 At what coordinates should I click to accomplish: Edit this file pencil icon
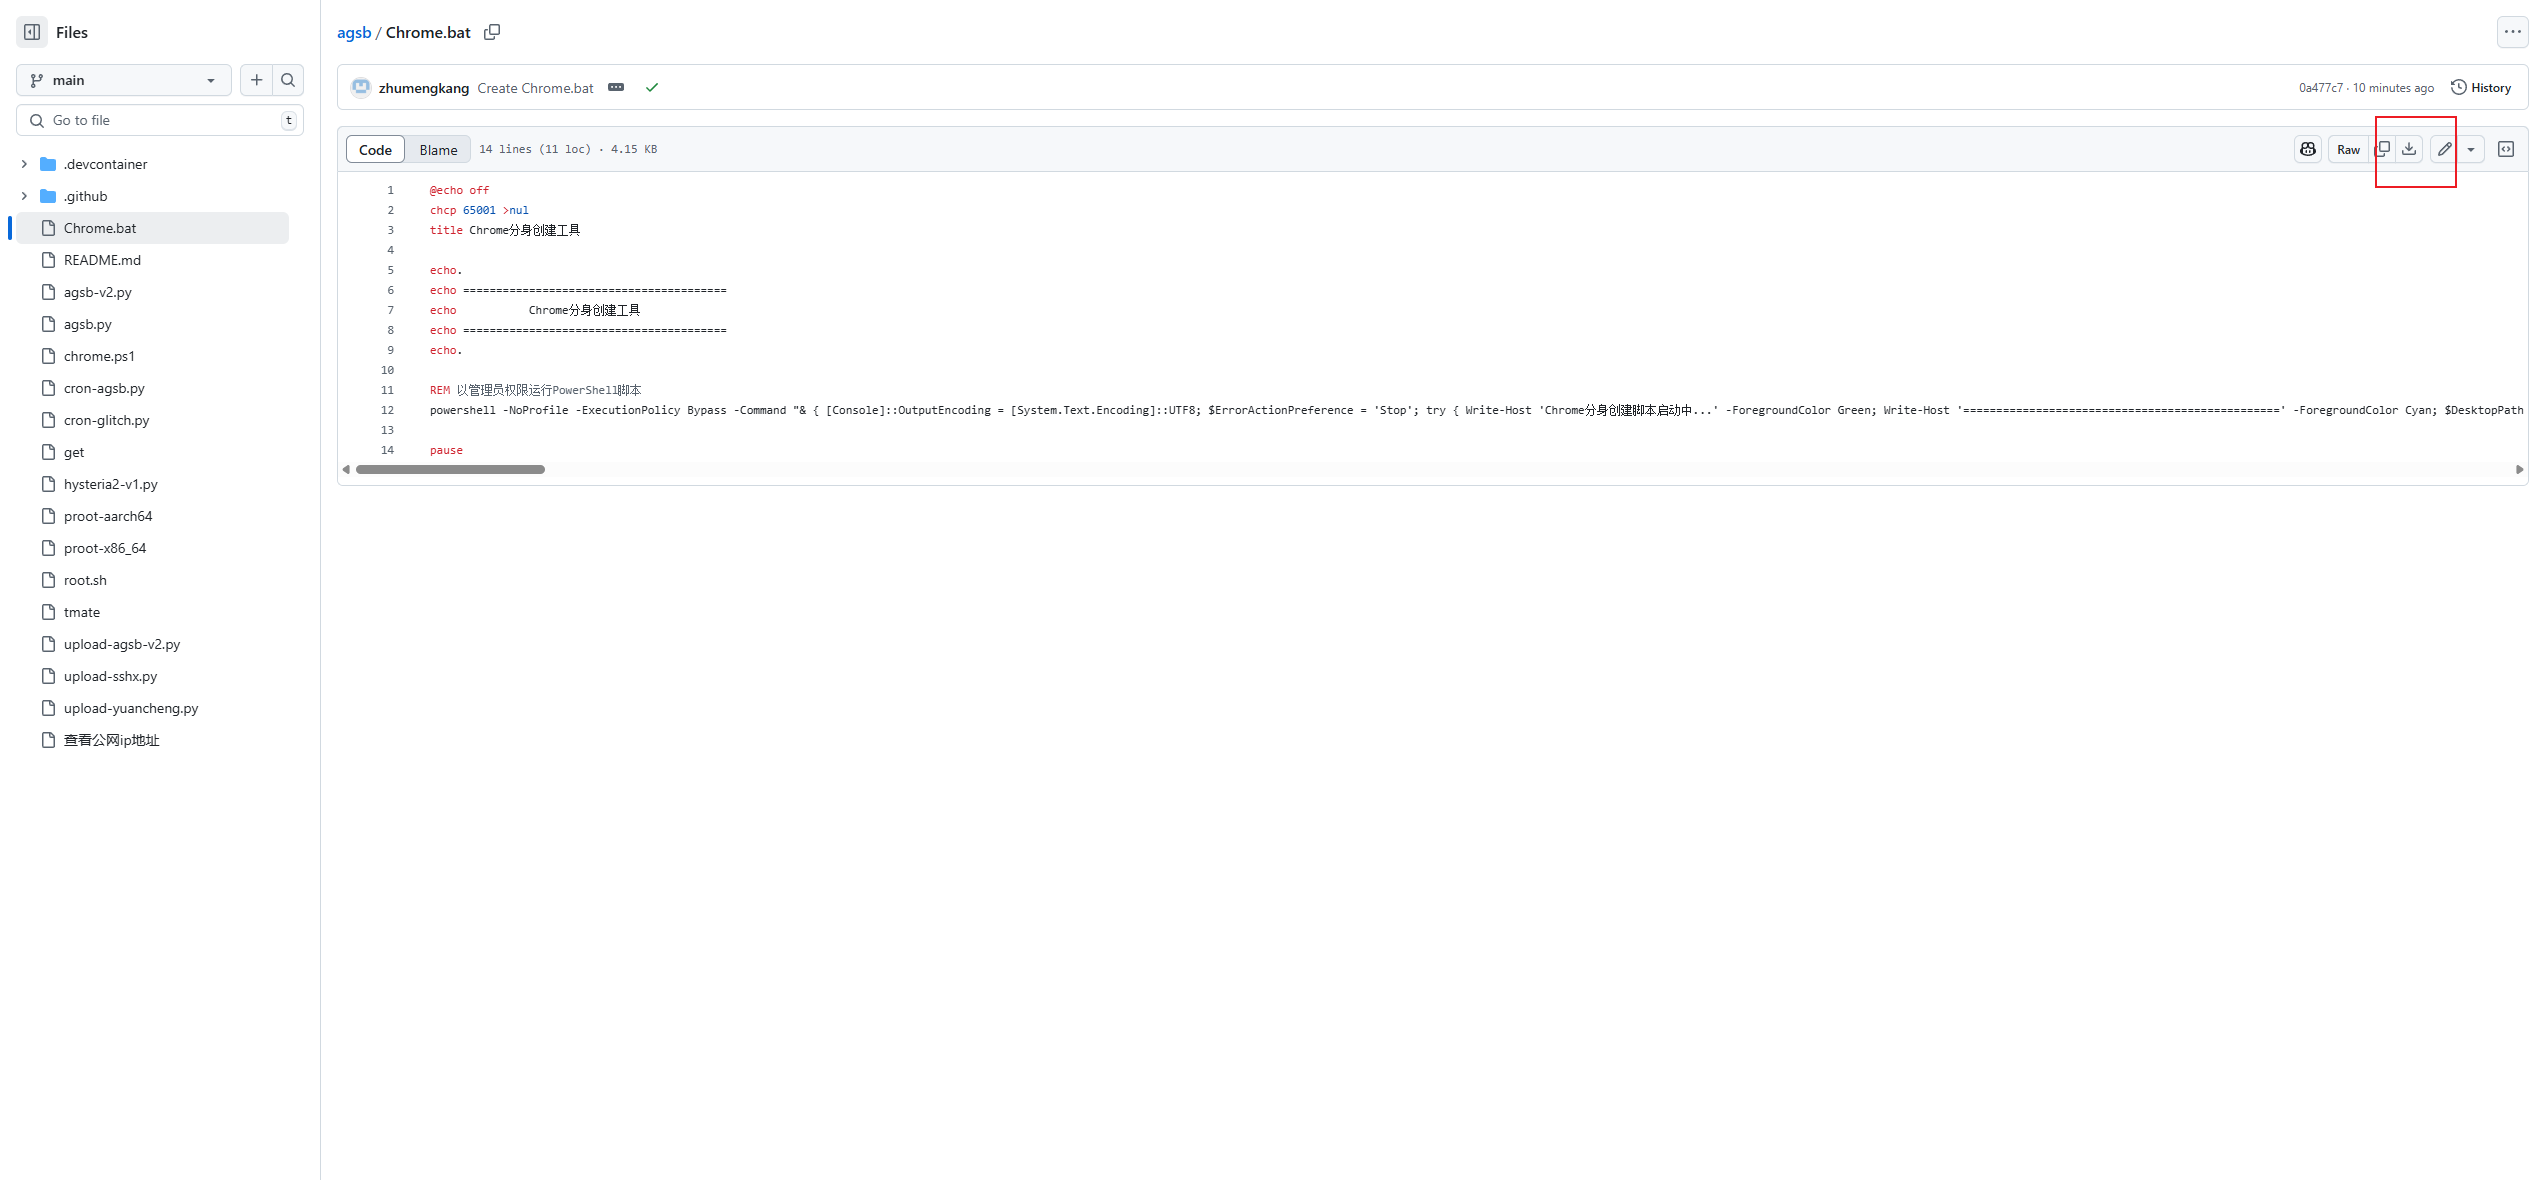(x=2445, y=149)
